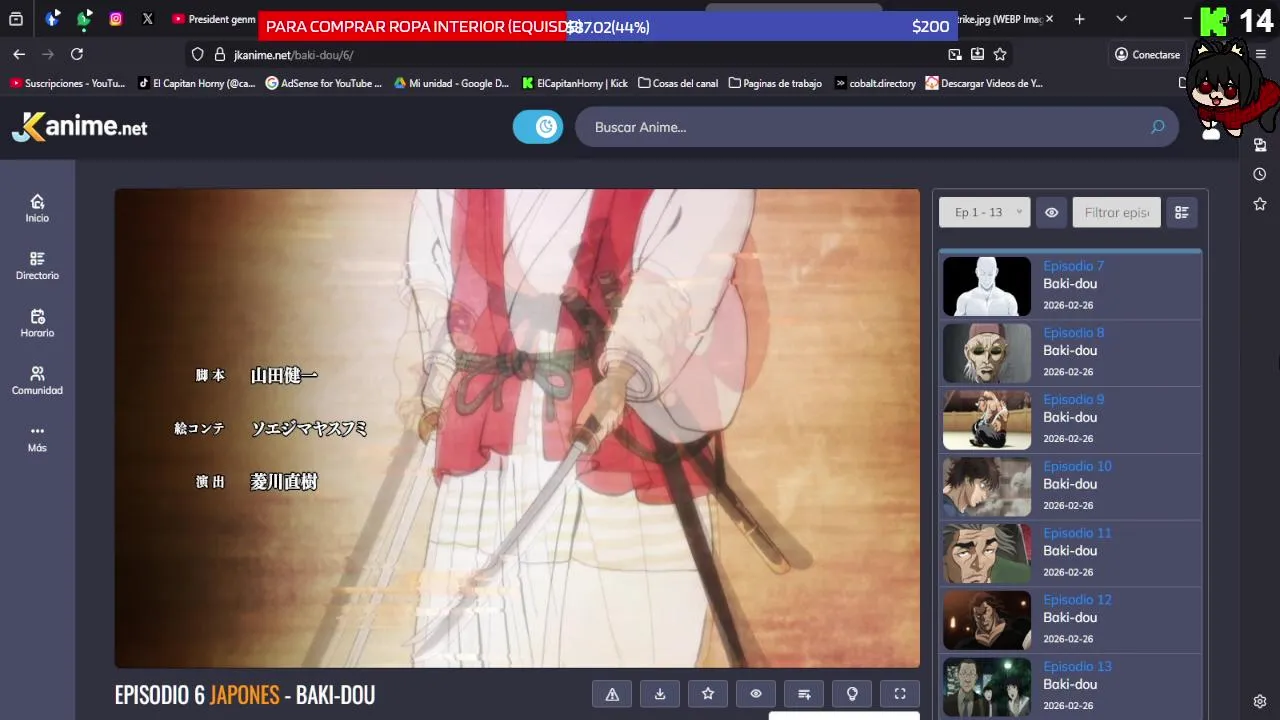Image resolution: width=1280 pixels, height=720 pixels.
Task: Open Descargar Videos de Y... bookmark
Action: click(984, 83)
